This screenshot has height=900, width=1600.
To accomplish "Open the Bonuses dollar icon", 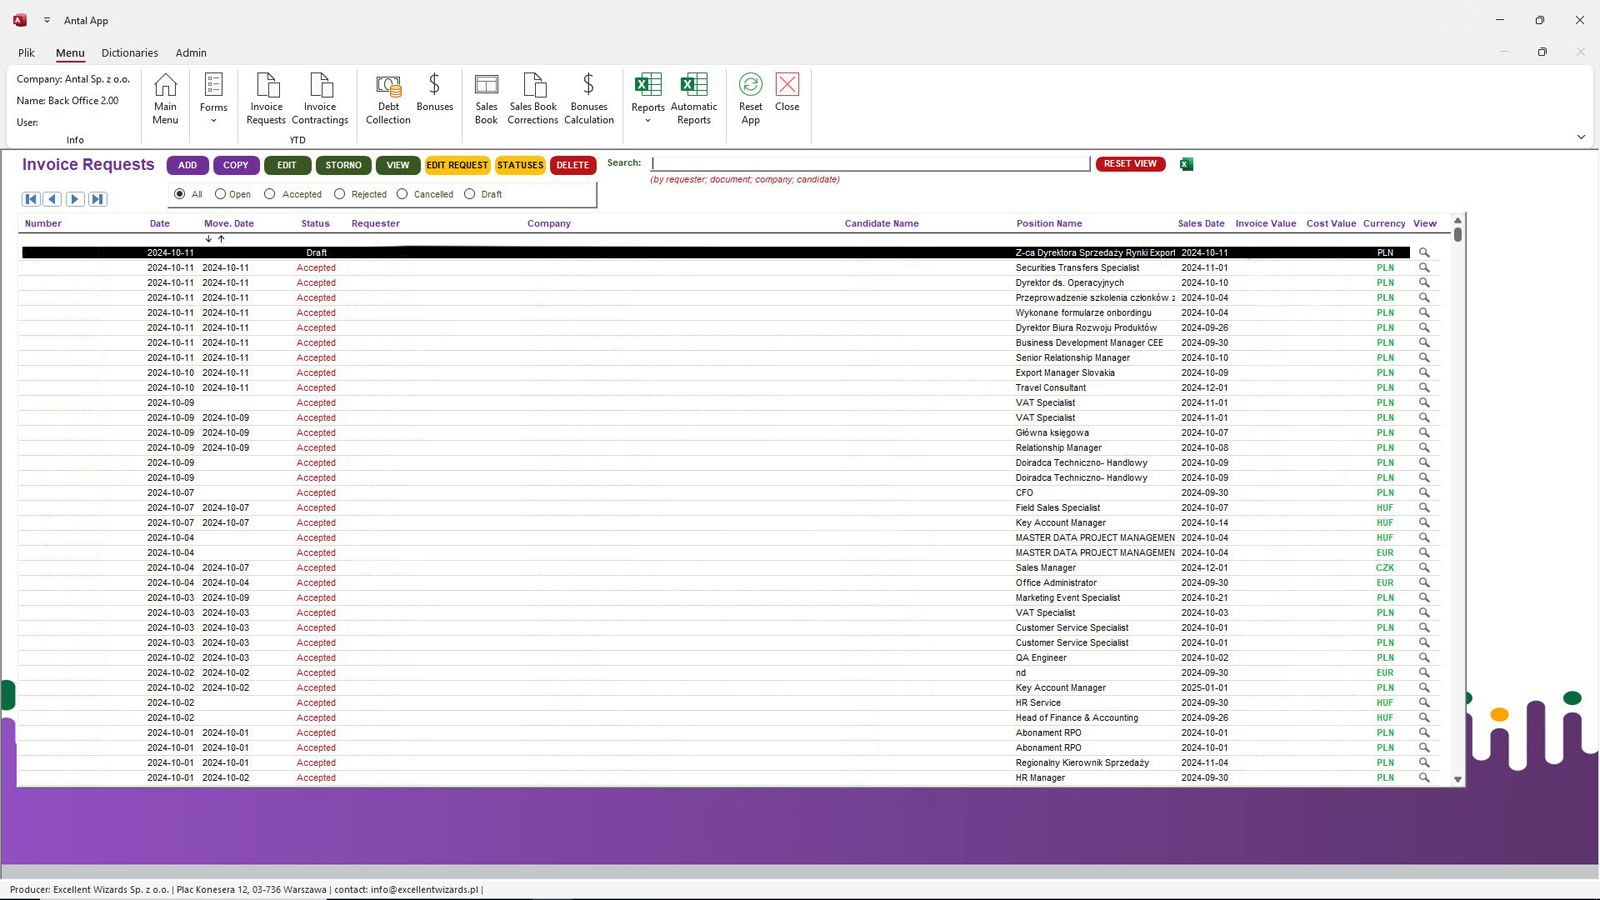I will pos(434,92).
